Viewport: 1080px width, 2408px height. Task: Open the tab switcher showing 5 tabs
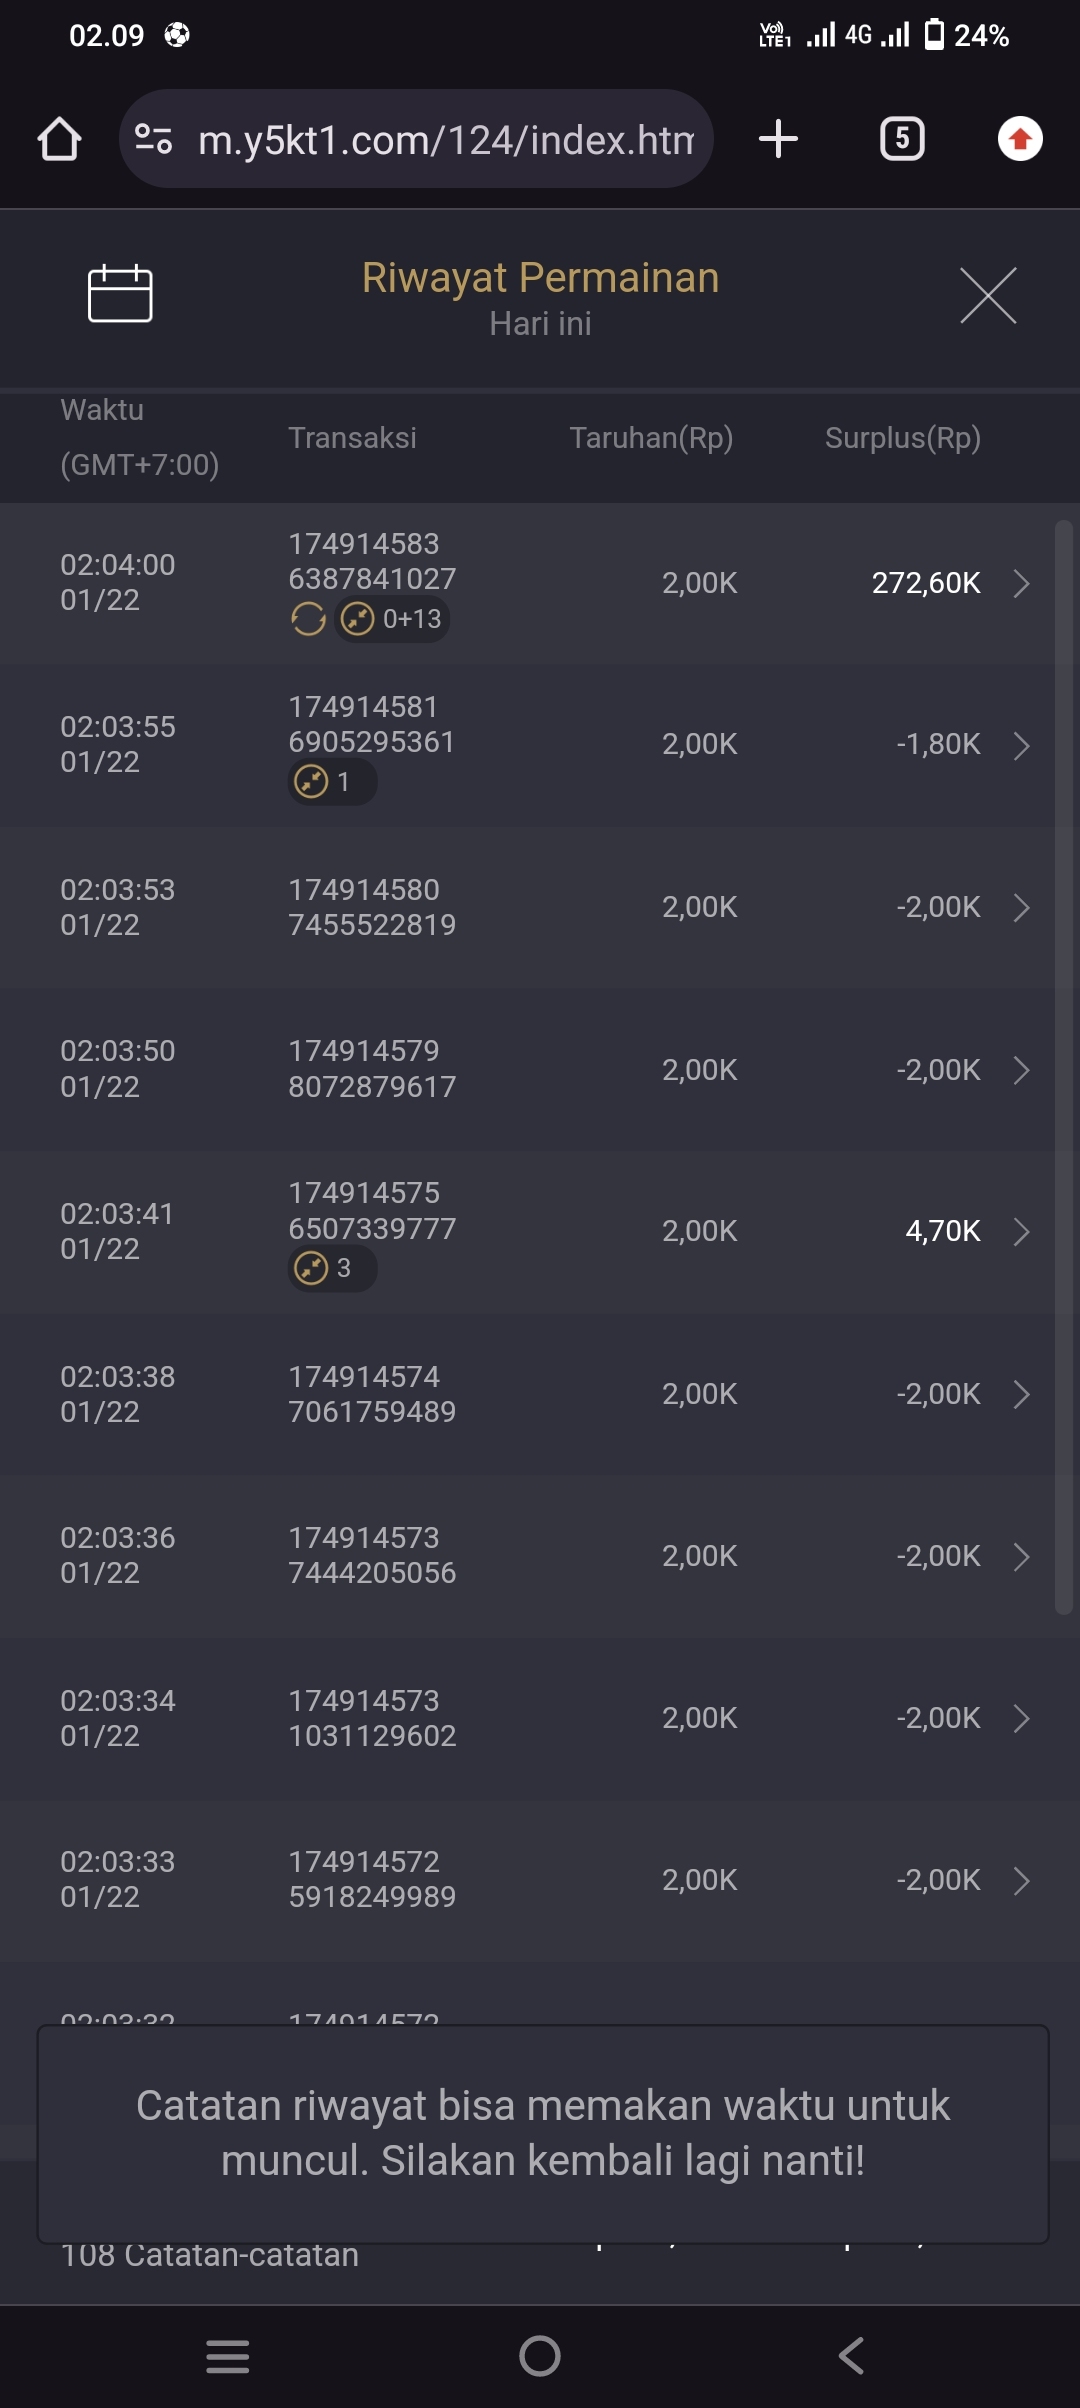click(901, 139)
